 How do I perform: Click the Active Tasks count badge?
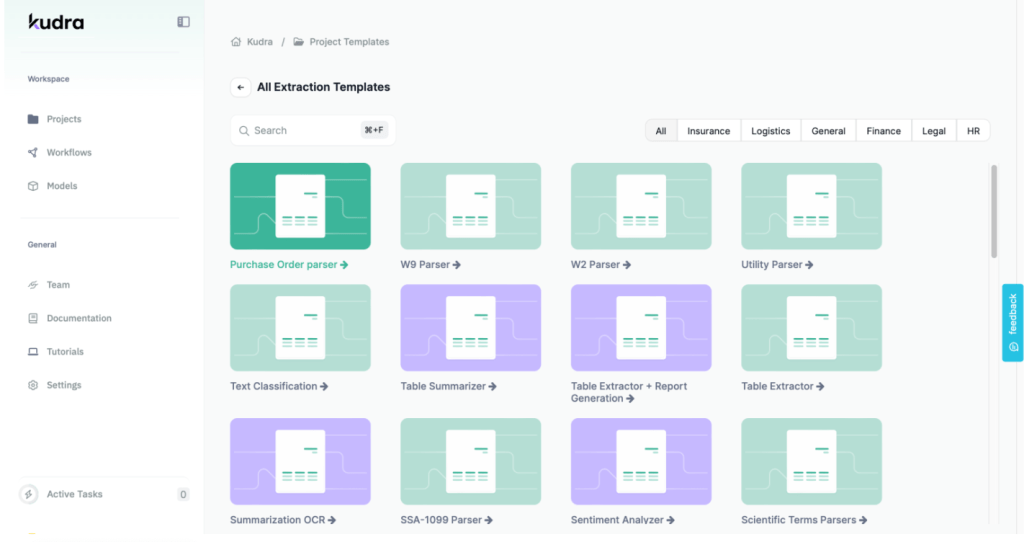(183, 494)
